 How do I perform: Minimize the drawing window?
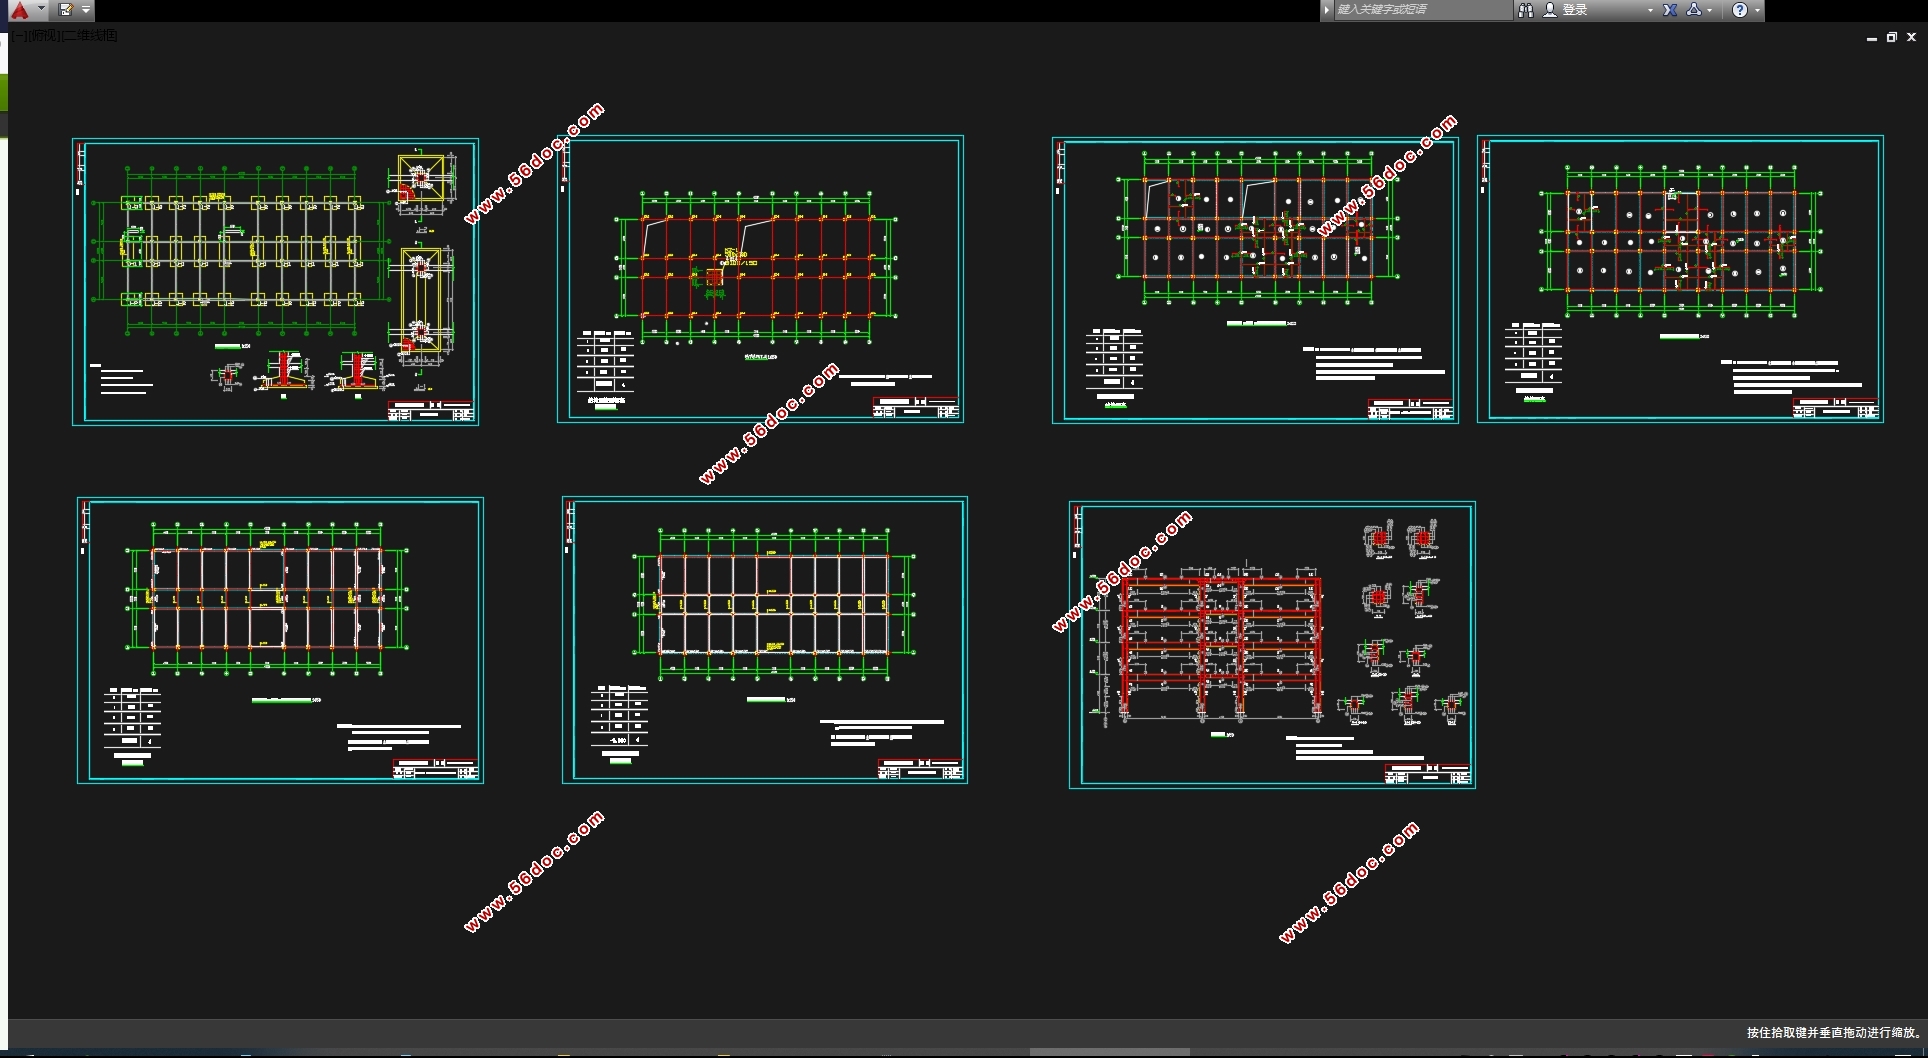(1871, 37)
